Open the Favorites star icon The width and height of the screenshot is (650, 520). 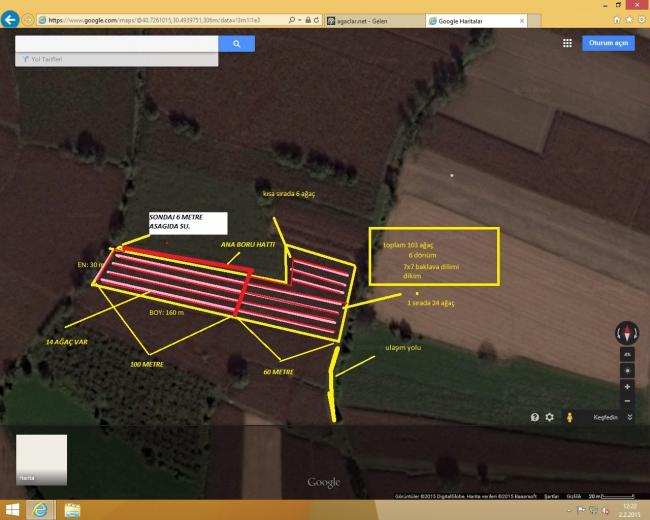(629, 19)
